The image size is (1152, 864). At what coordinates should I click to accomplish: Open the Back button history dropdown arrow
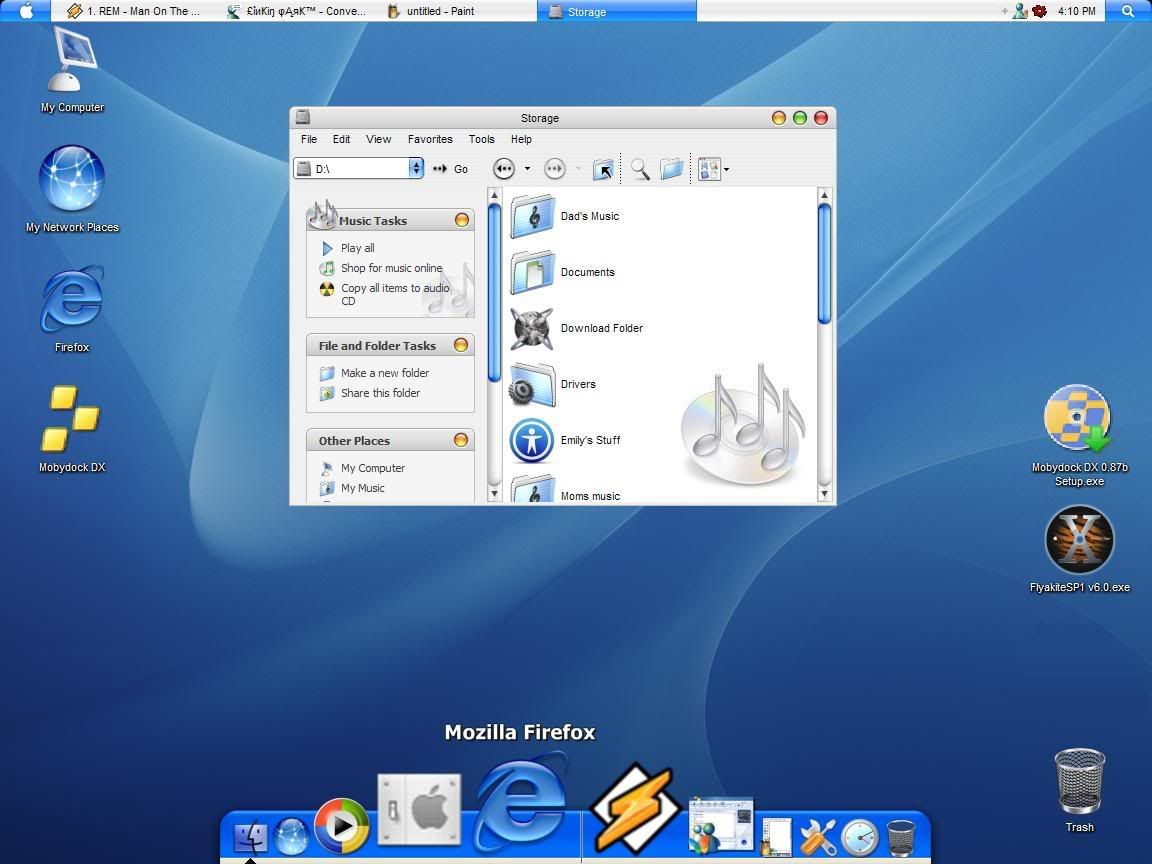point(527,169)
